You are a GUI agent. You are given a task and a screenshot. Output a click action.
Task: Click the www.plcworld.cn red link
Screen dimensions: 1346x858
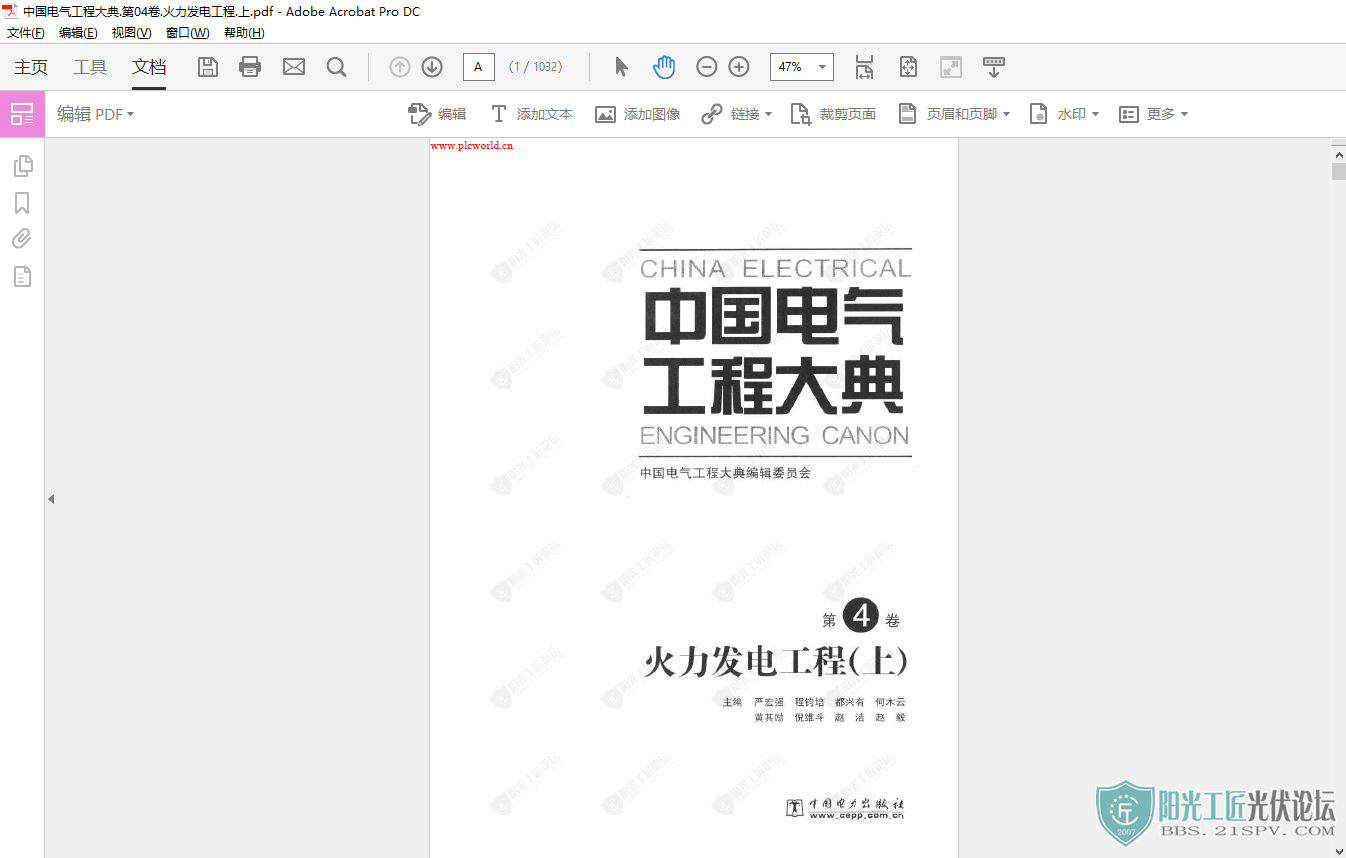click(x=471, y=145)
